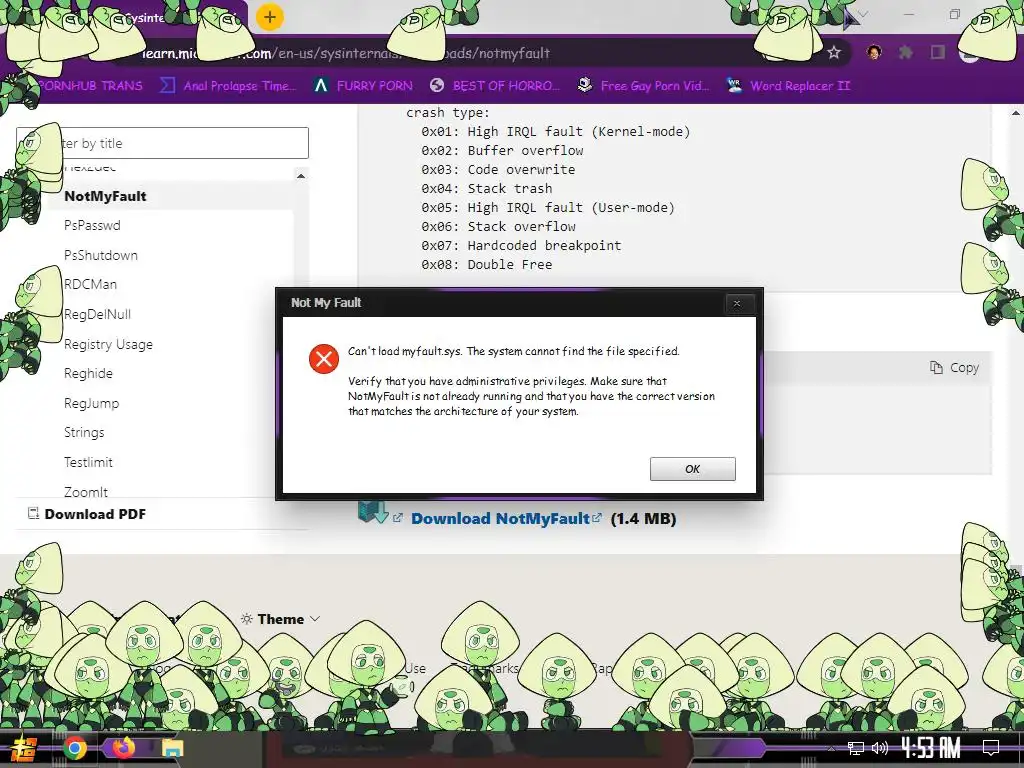Select the '0x08: Double Free' line

pos(487,264)
